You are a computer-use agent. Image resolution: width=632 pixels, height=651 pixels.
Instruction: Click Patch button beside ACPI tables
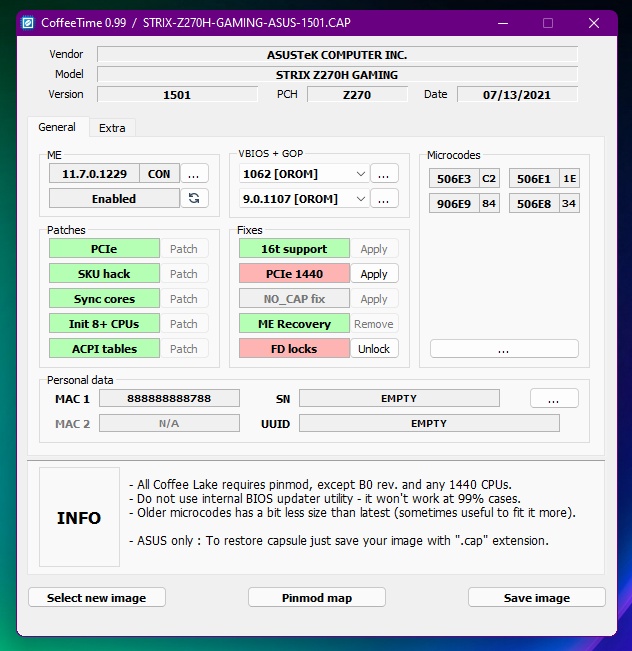point(184,348)
